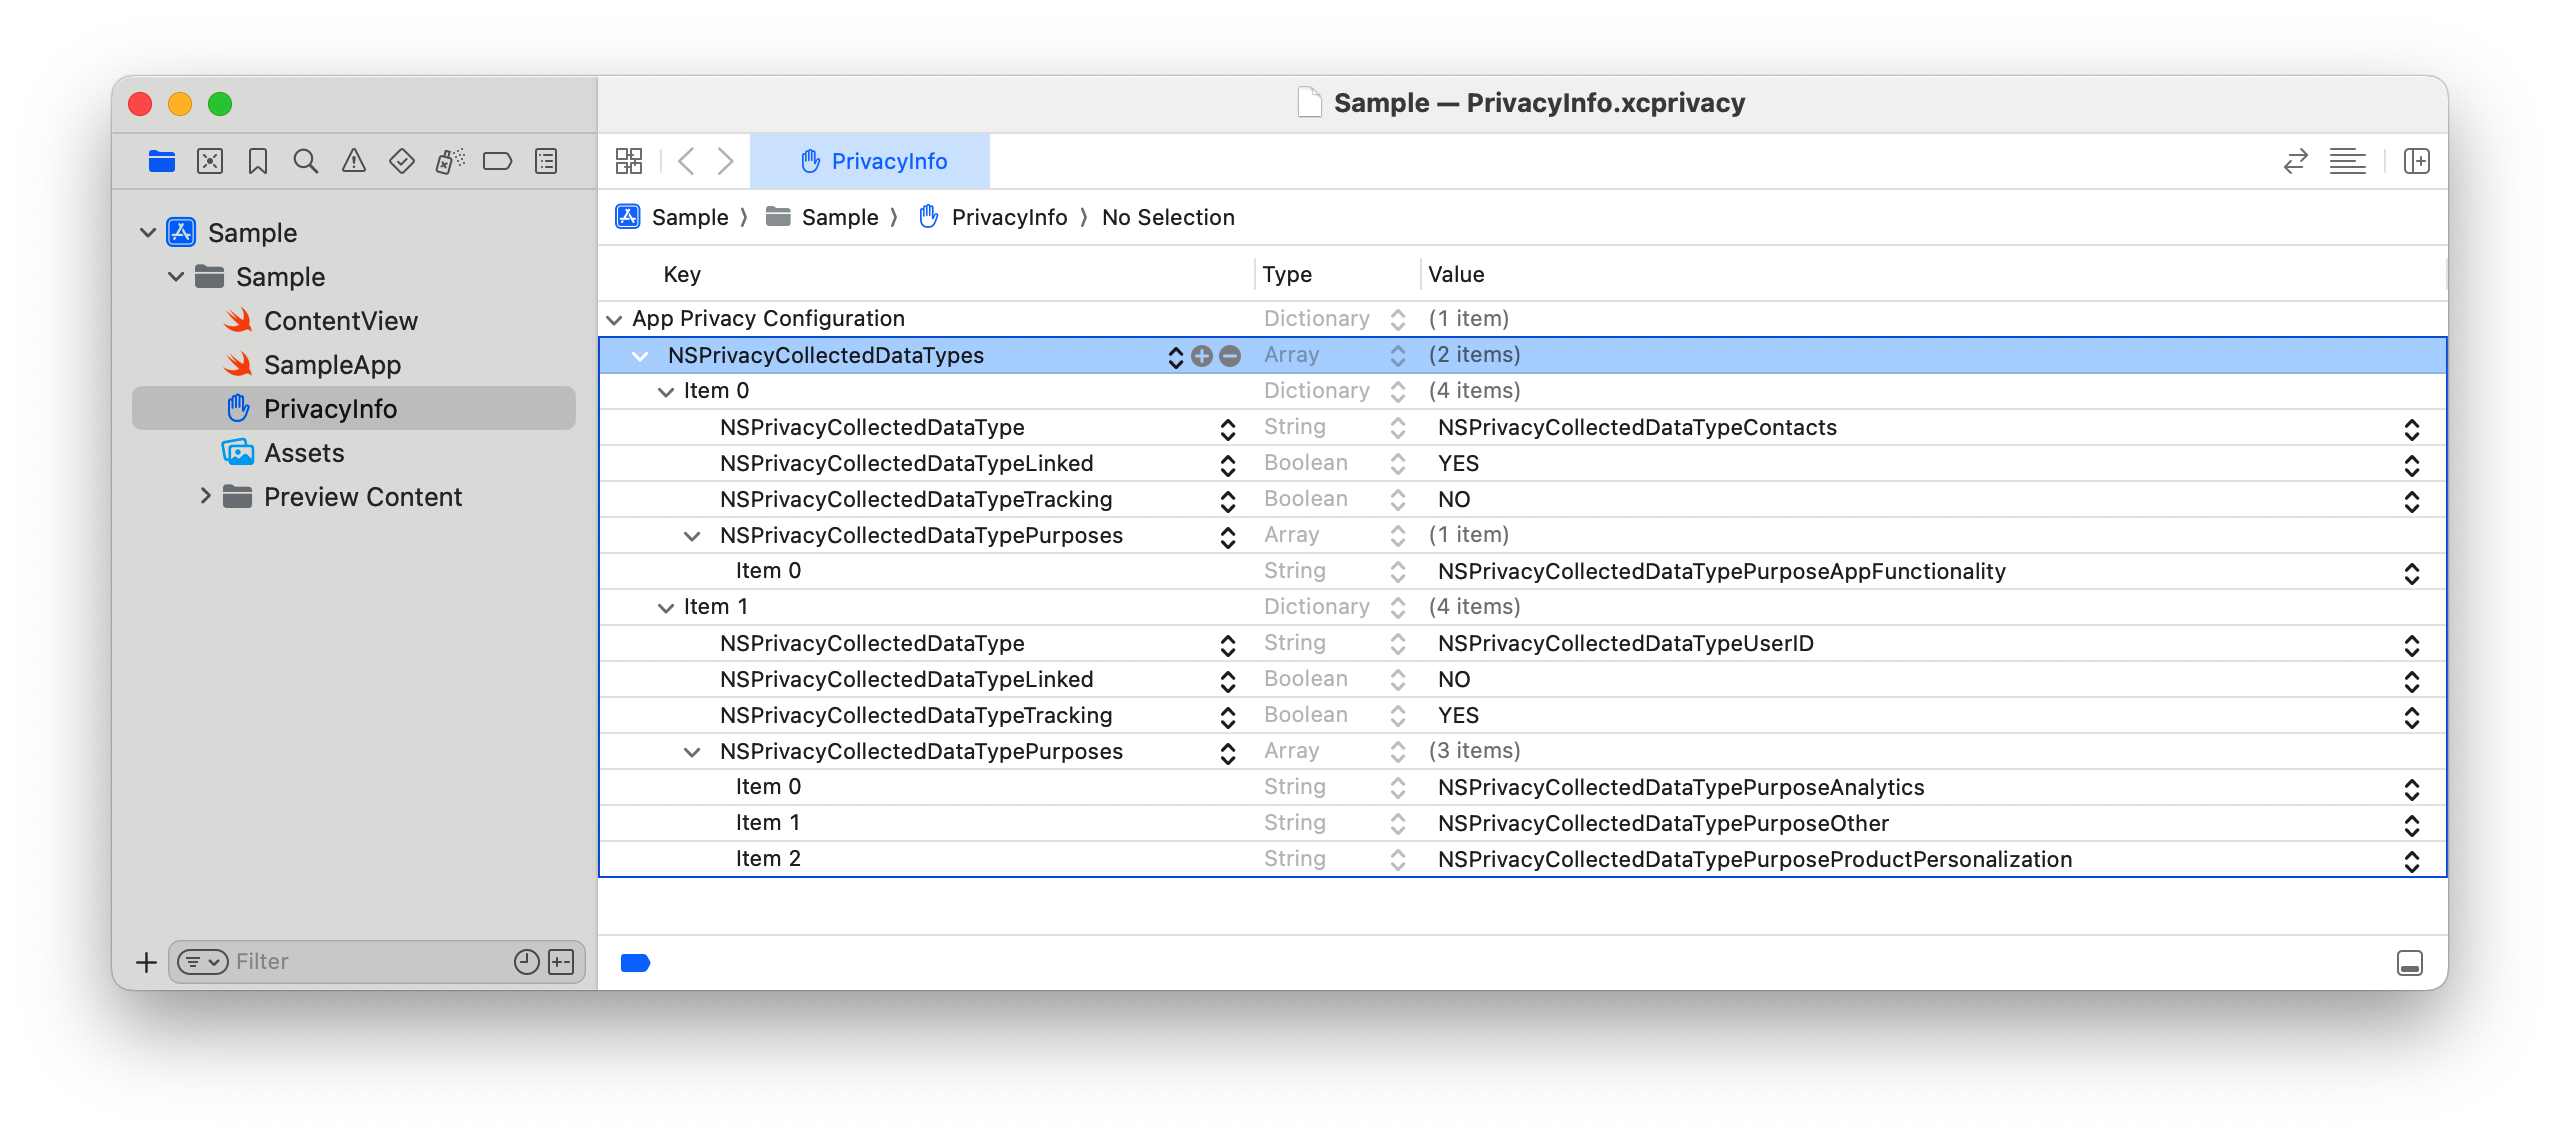Screen dimensions: 2560x1138
Task: Open the Find navigator magnifier
Action: coord(306,160)
